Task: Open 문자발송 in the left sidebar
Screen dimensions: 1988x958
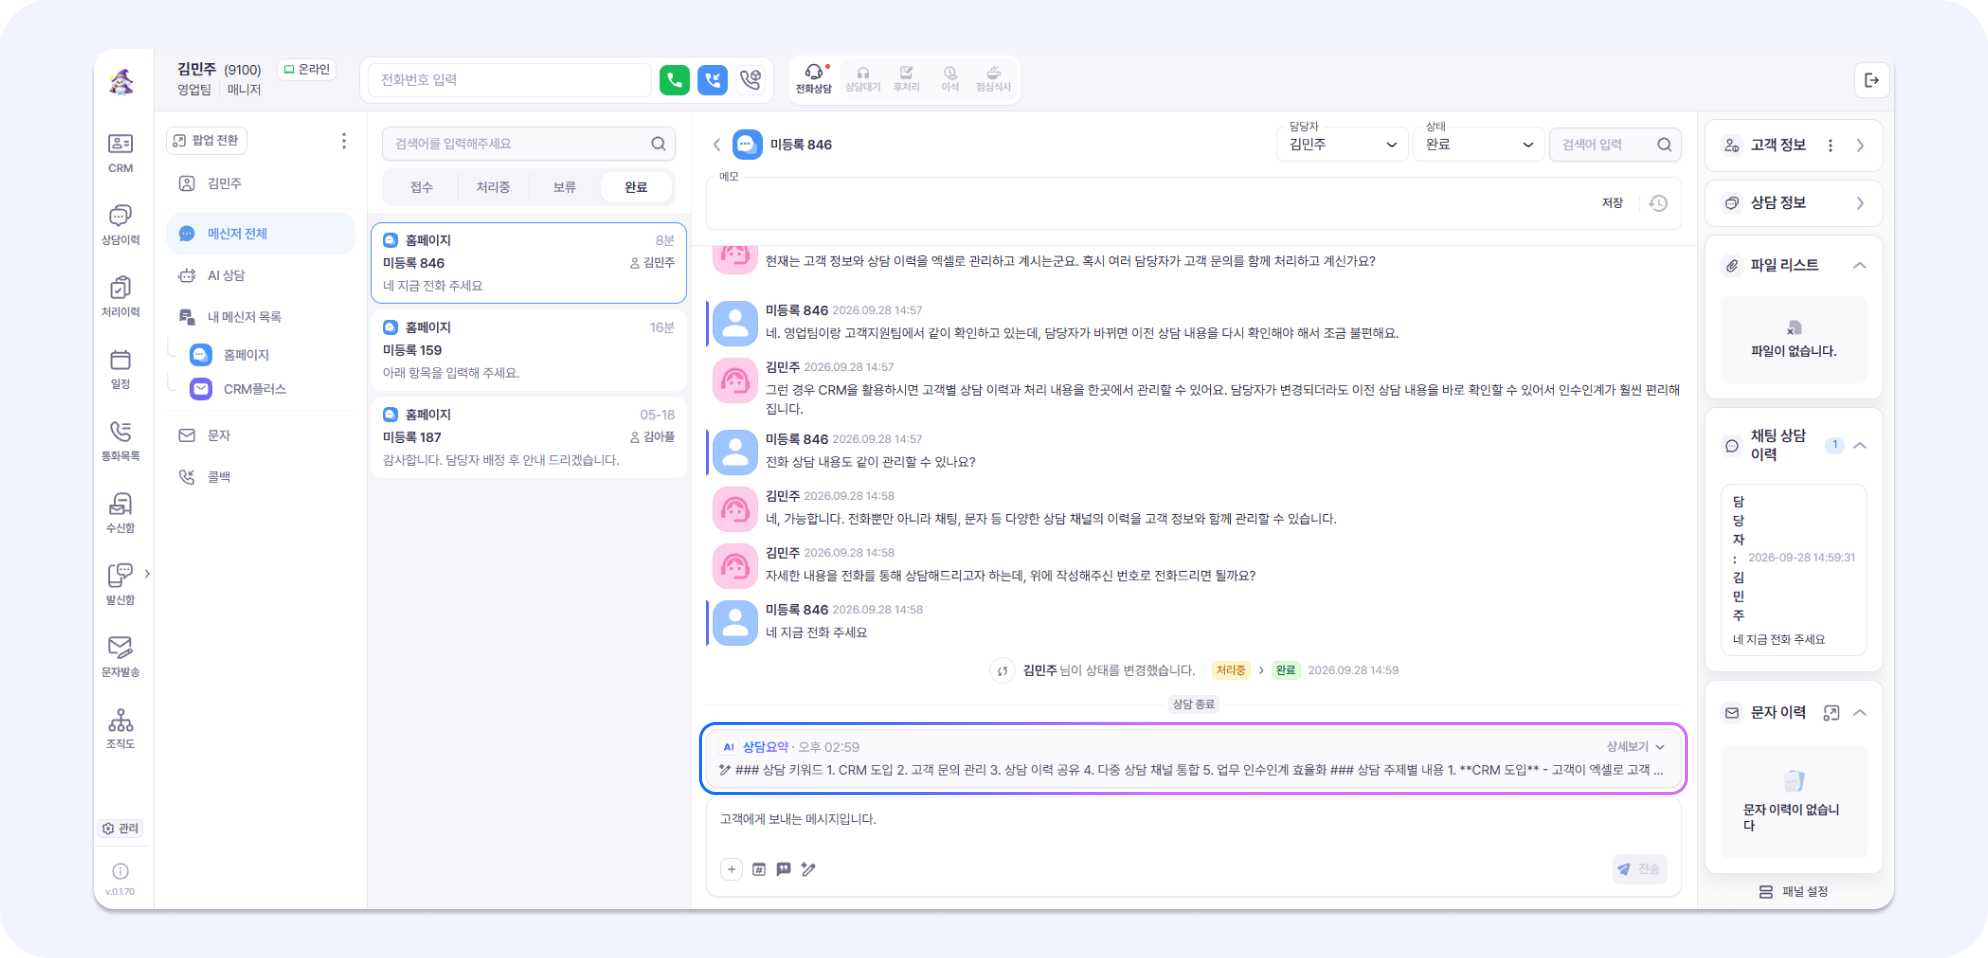Action: (x=121, y=657)
